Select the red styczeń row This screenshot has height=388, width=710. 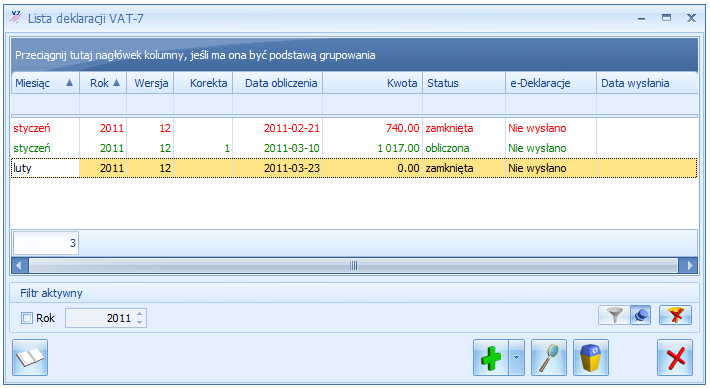point(354,128)
